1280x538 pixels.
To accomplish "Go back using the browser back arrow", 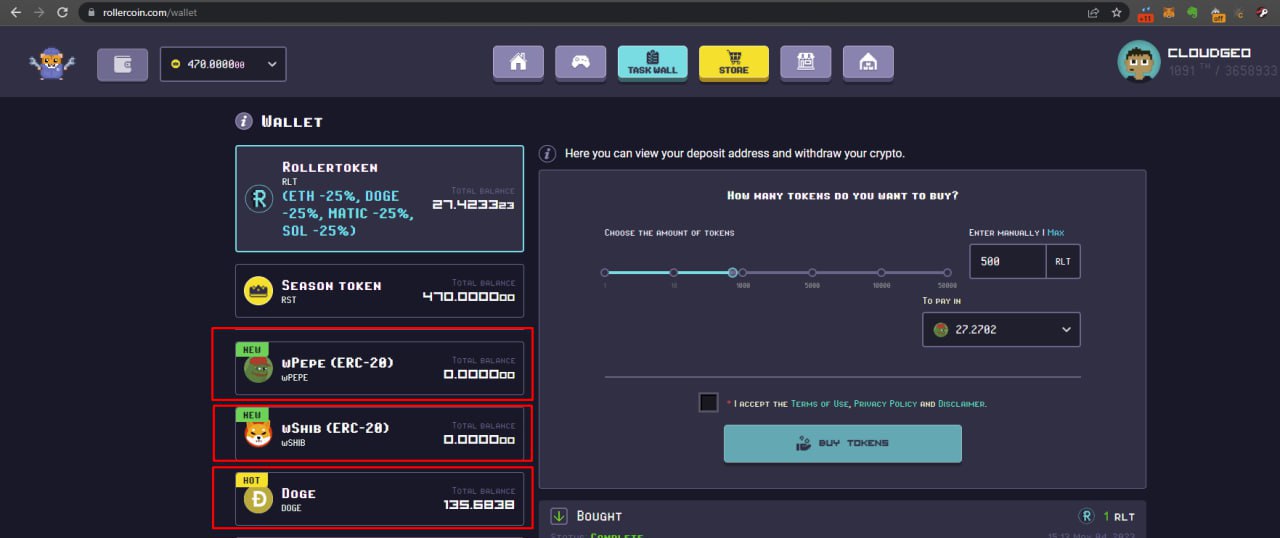I will pyautogui.click(x=15, y=13).
